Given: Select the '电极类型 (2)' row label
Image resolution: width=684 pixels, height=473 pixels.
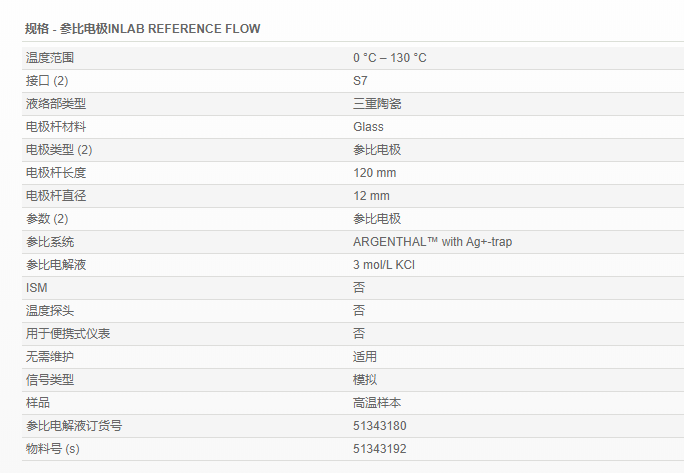Looking at the screenshot, I should pyautogui.click(x=59, y=150).
